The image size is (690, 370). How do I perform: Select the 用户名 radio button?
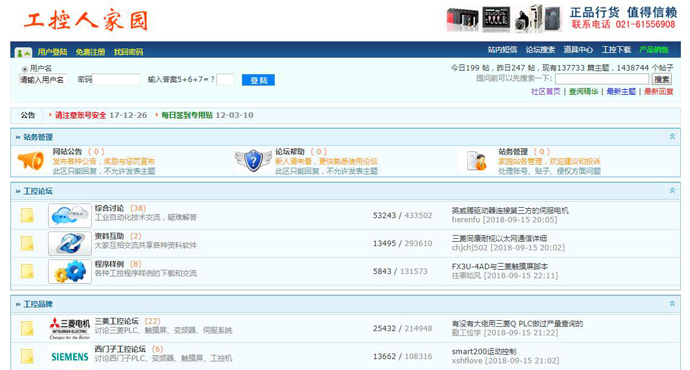point(25,69)
